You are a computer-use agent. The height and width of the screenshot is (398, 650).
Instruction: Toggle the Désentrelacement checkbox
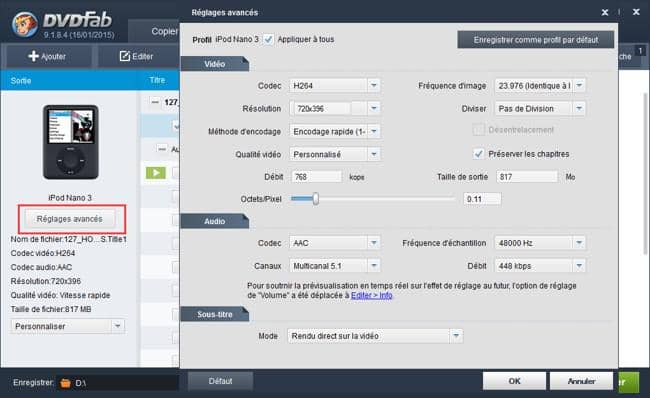pos(478,130)
